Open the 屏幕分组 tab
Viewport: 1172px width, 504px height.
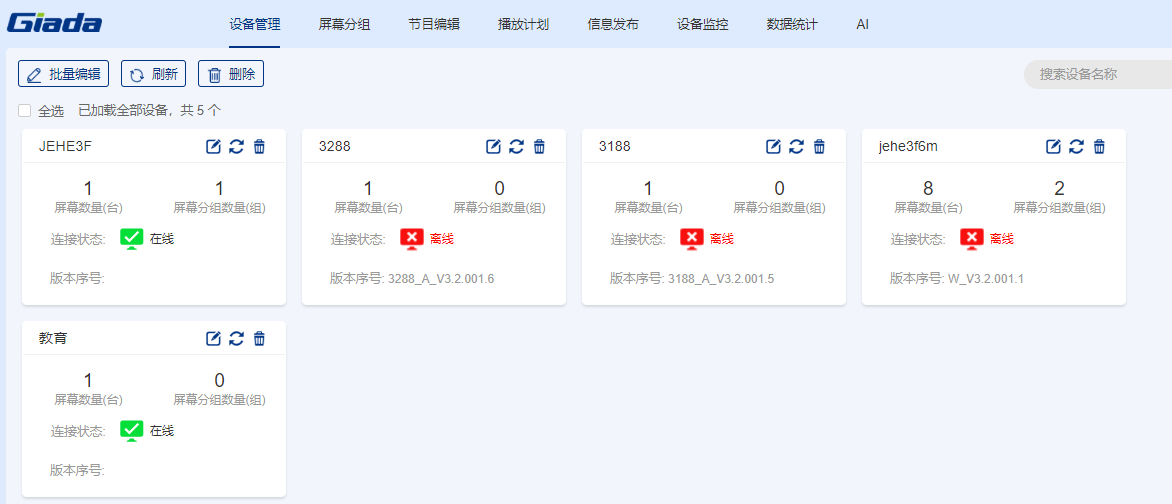click(x=344, y=24)
